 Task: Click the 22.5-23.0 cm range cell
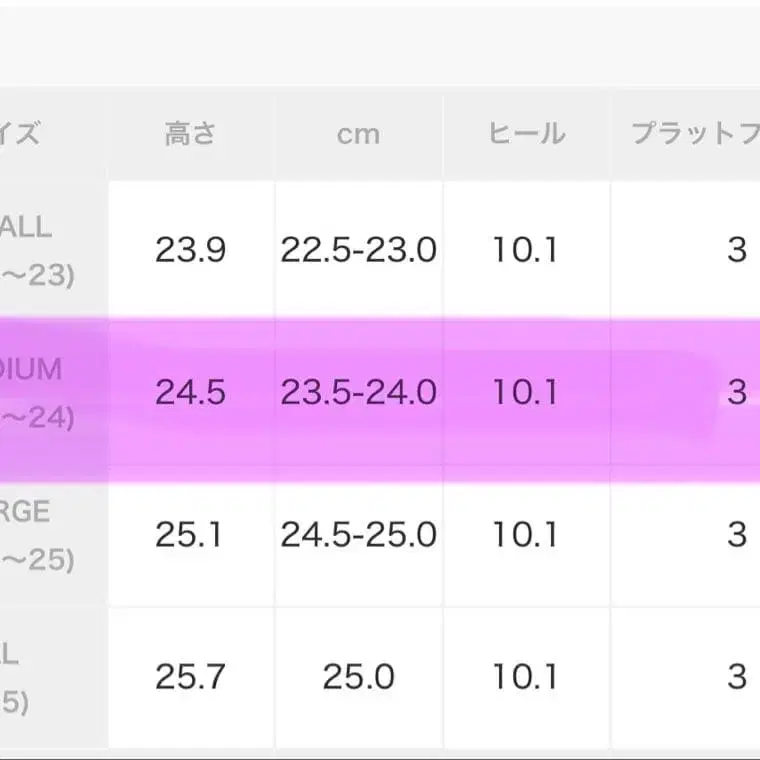click(359, 250)
